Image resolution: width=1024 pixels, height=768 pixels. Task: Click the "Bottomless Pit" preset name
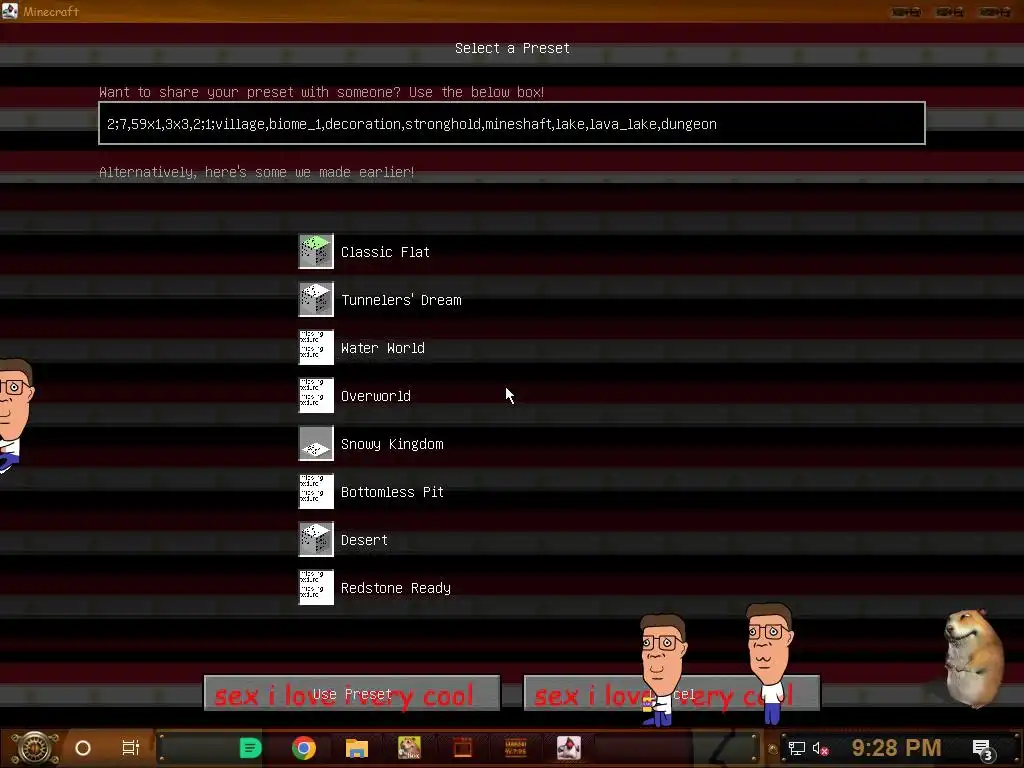[392, 492]
